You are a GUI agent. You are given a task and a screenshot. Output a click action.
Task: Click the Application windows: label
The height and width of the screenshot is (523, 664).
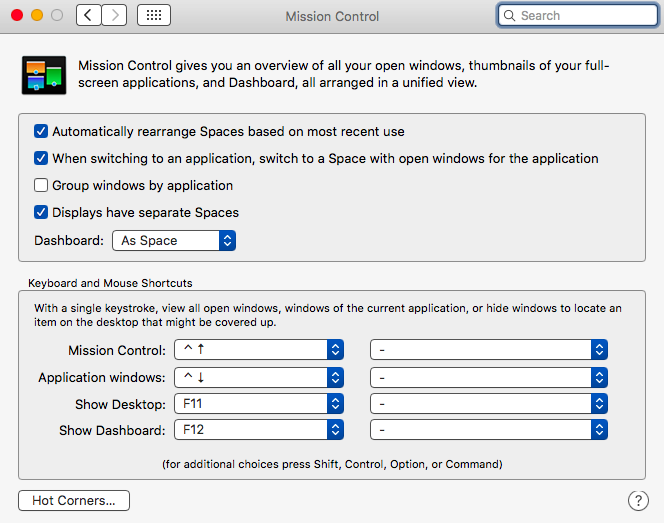tap(102, 377)
